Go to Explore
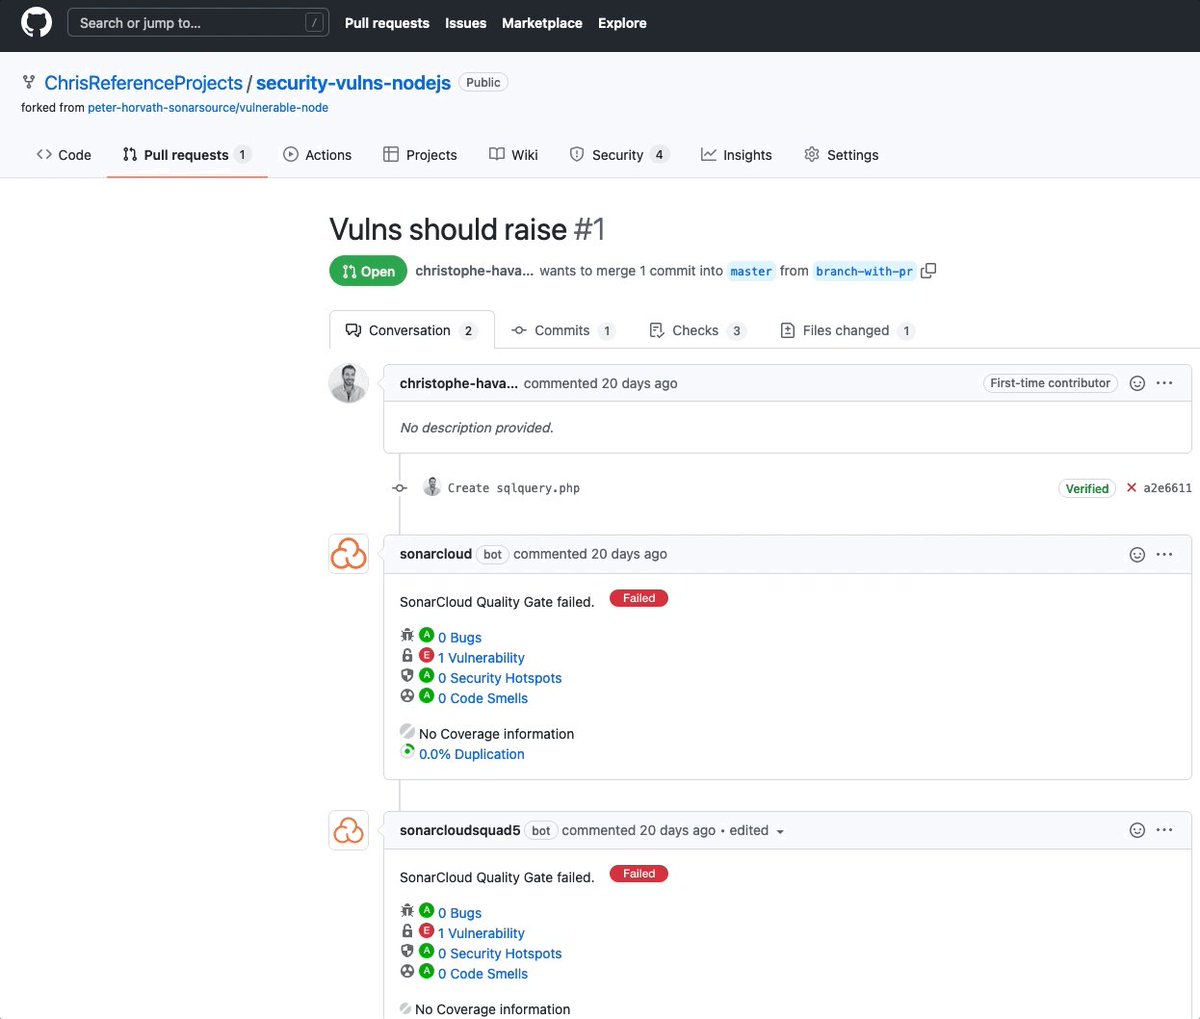 (622, 23)
